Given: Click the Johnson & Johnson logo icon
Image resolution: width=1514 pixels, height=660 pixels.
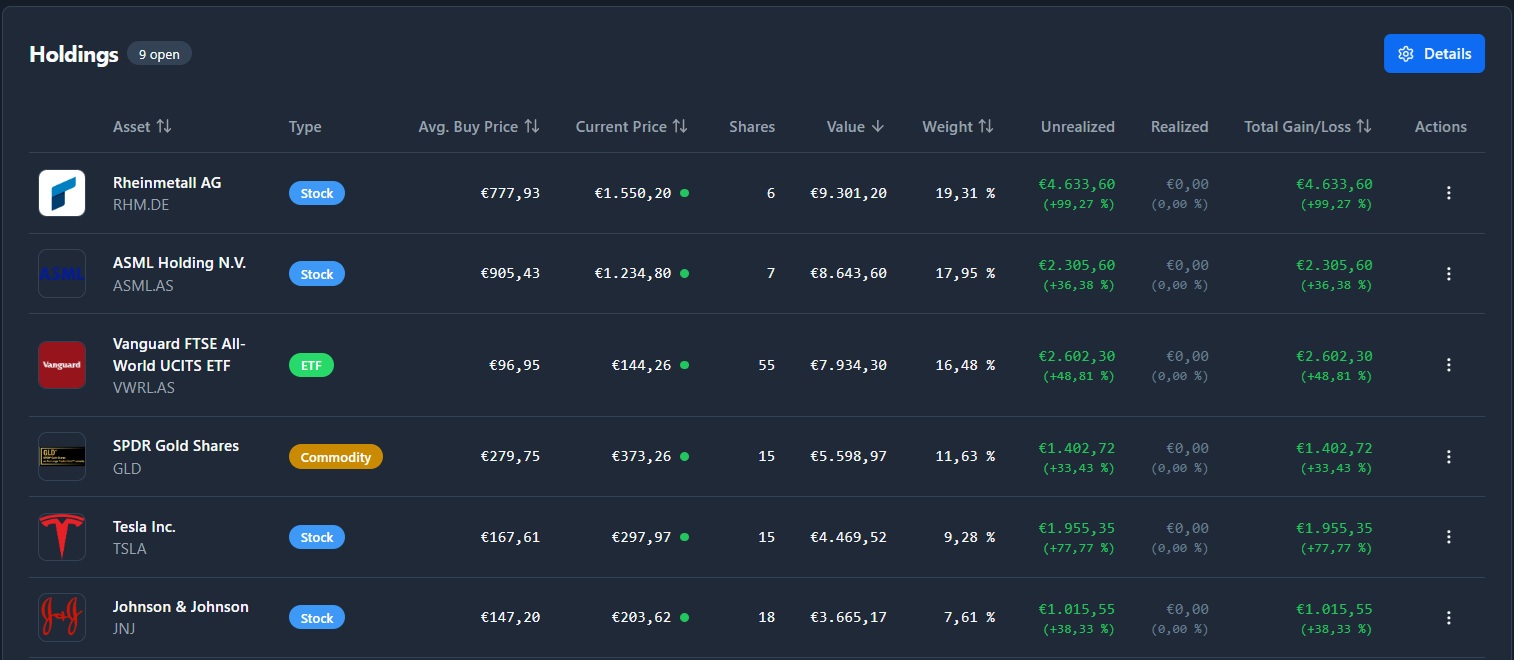Looking at the screenshot, I should coord(62,617).
